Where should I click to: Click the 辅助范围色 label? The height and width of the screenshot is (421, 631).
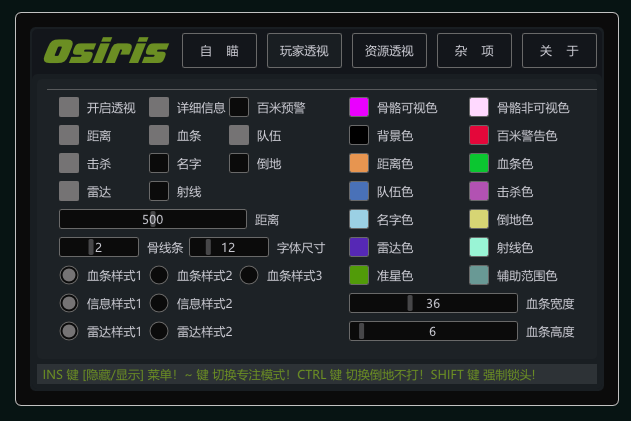tap(527, 276)
